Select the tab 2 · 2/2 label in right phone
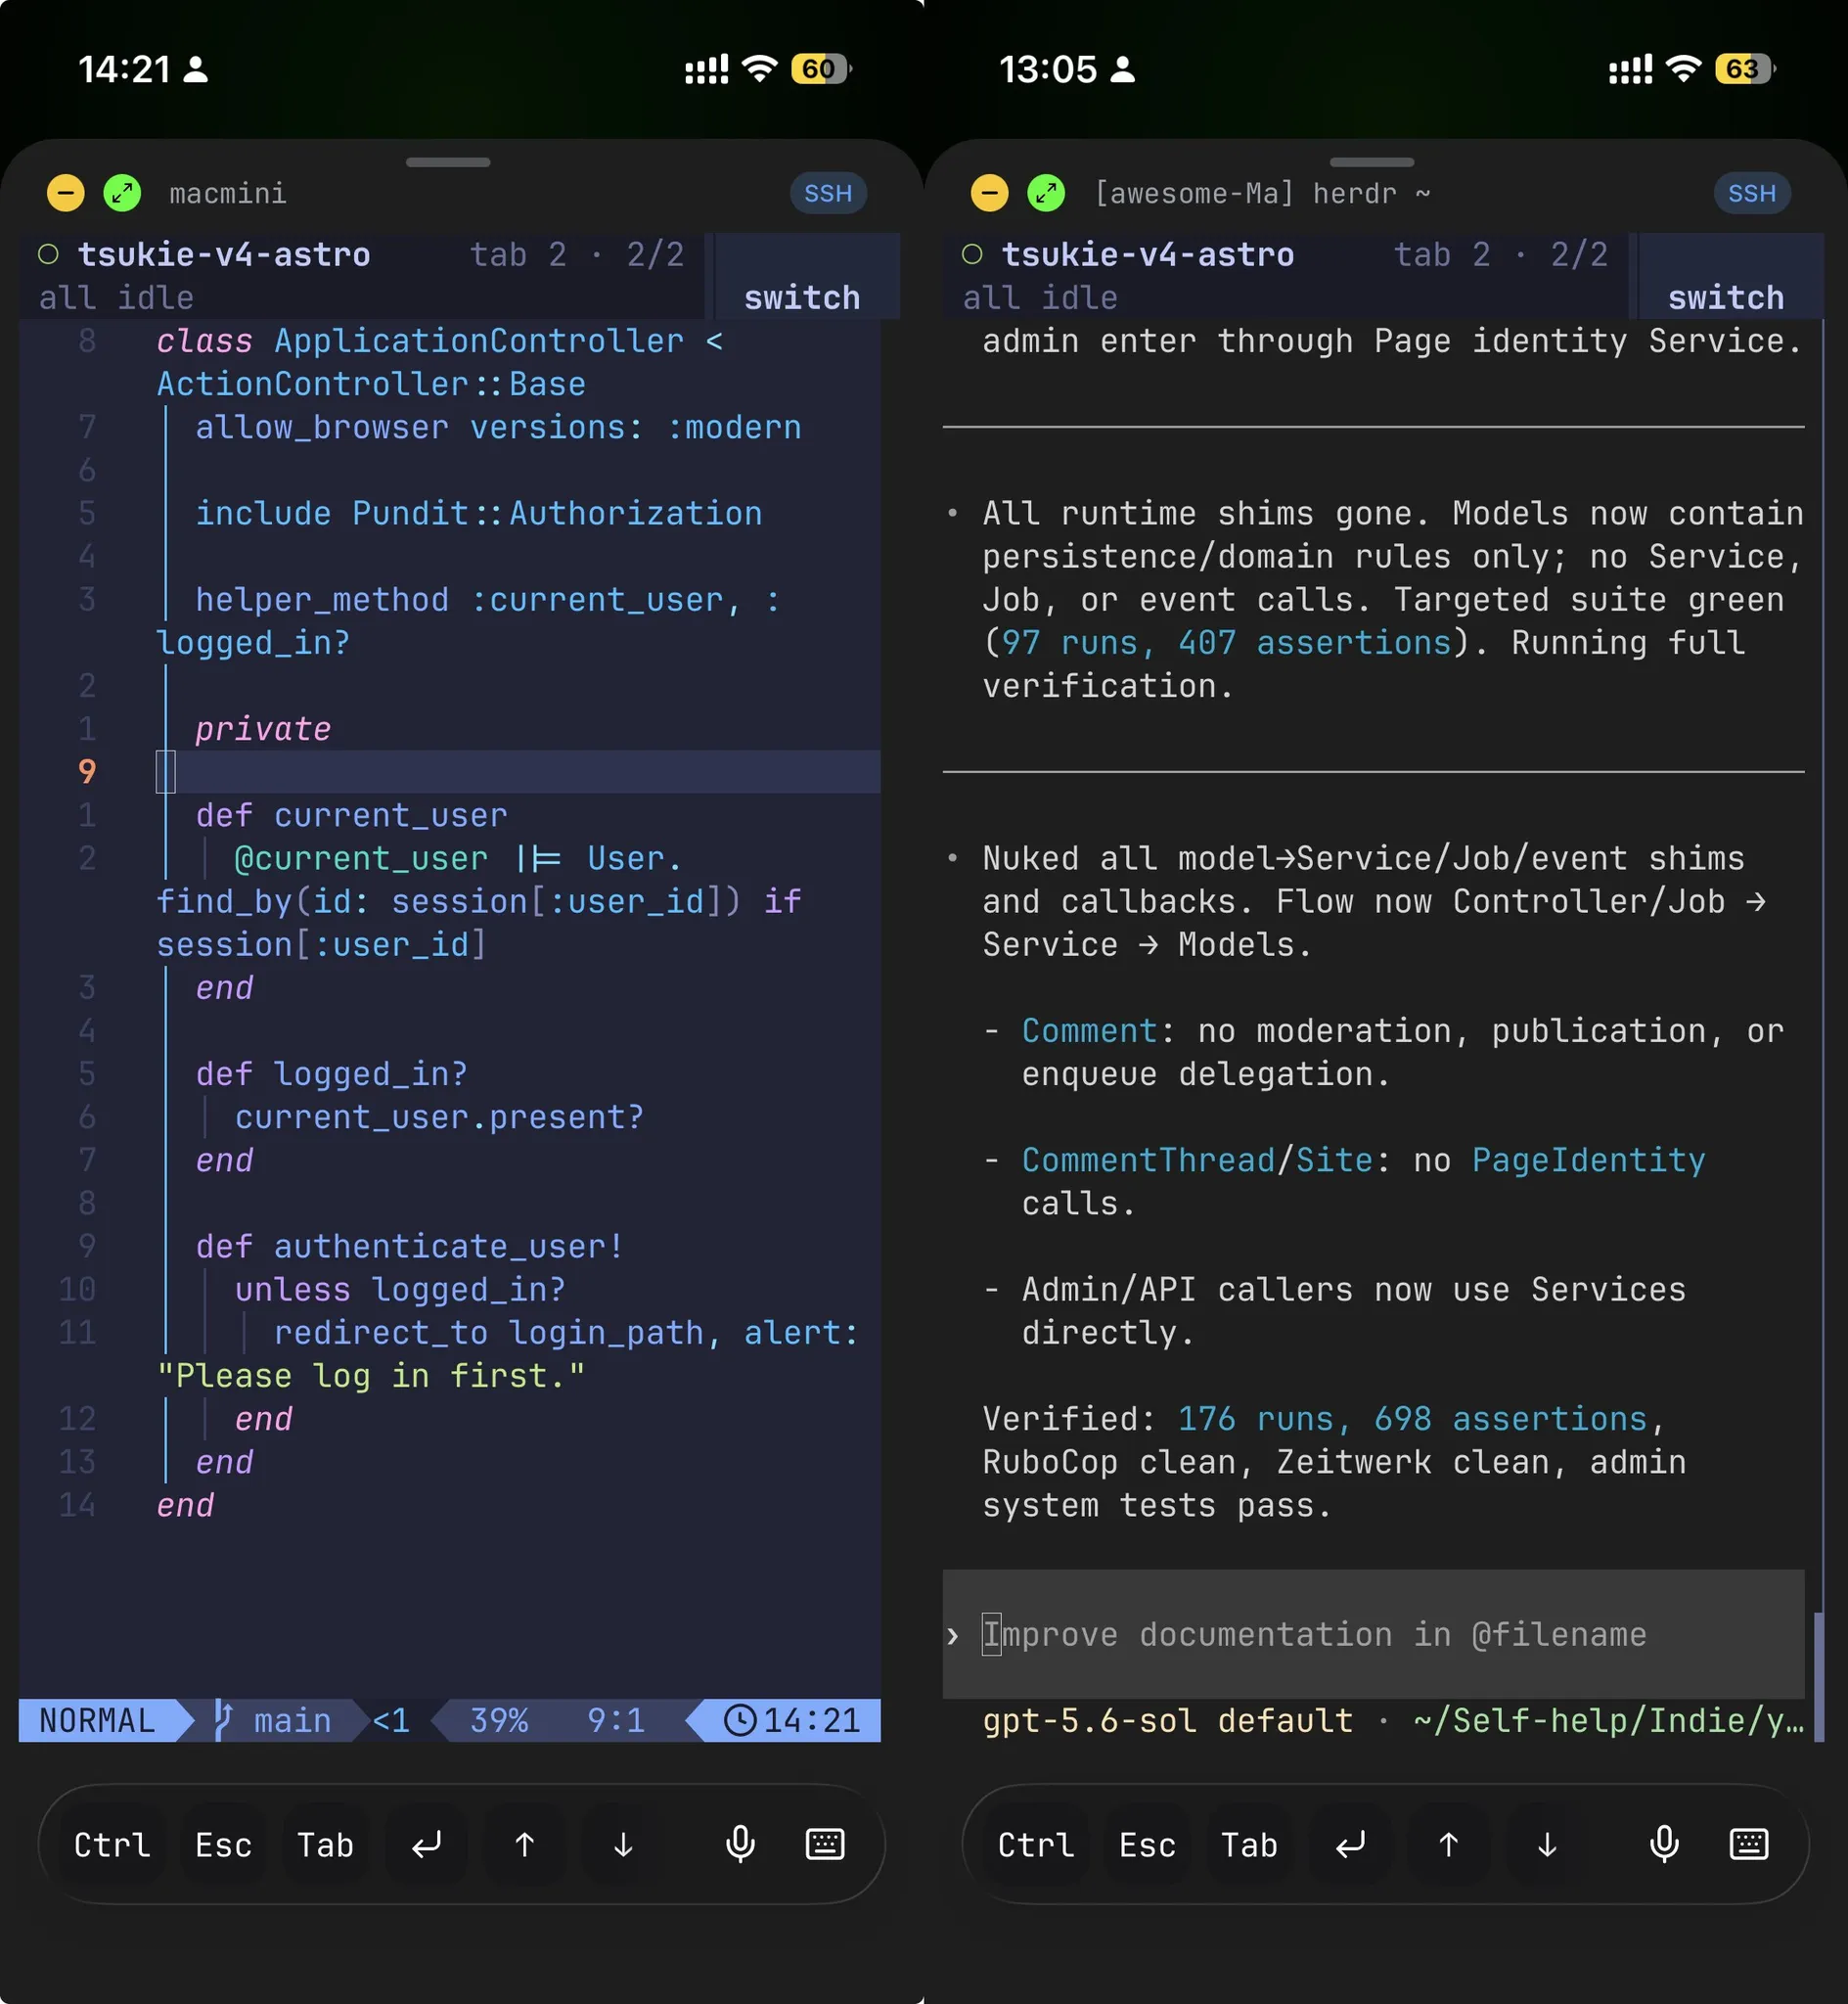Screen dimensions: 1848x2004 point(1501,254)
